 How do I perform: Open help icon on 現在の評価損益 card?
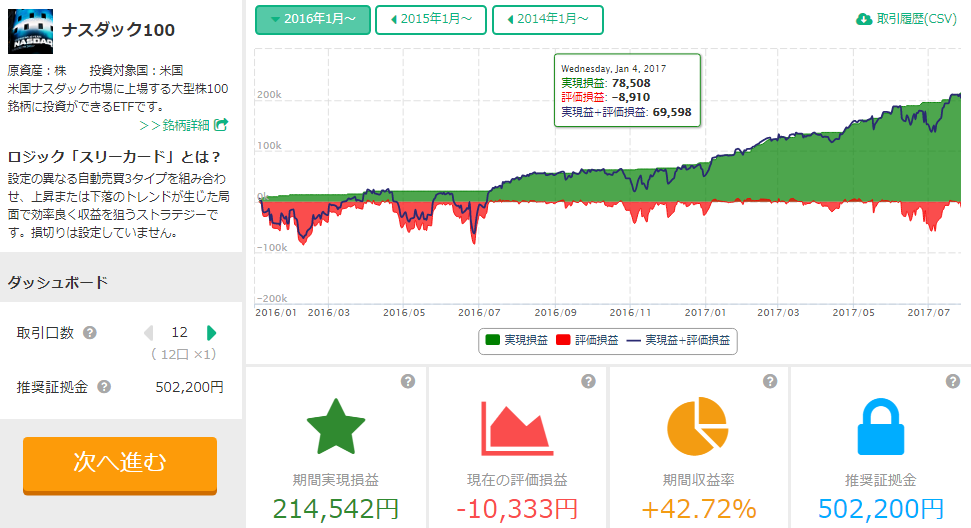coord(588,381)
